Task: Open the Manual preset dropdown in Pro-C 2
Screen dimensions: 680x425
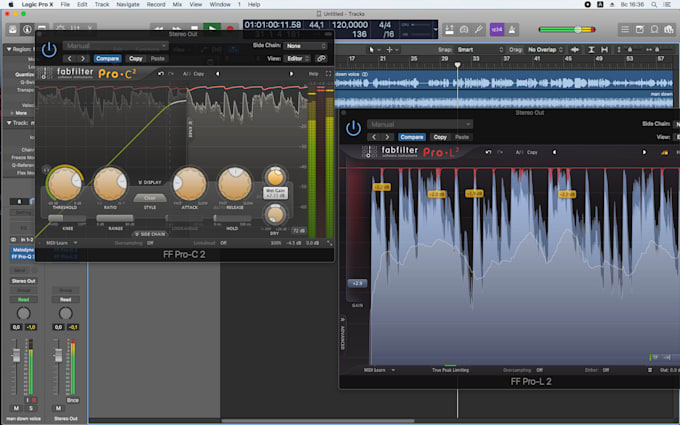Action: 115,46
